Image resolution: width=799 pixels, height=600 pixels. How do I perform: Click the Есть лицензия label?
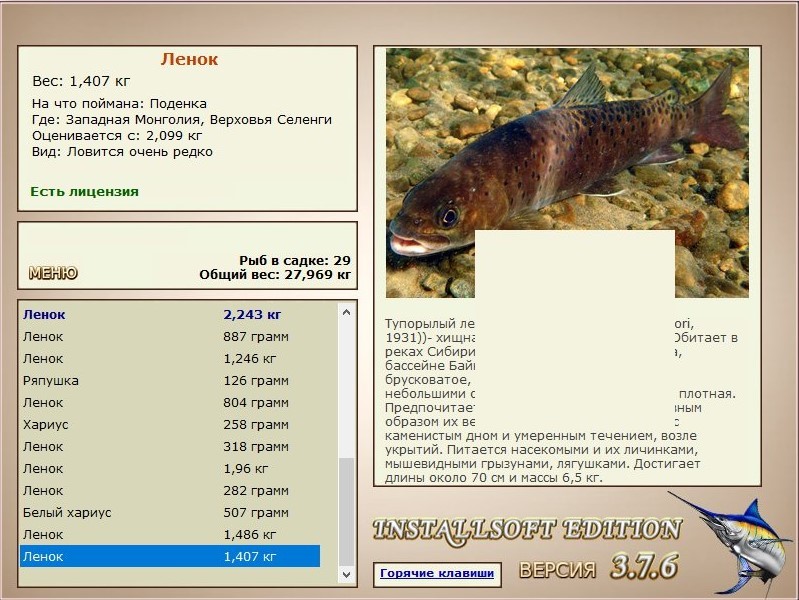85,192
